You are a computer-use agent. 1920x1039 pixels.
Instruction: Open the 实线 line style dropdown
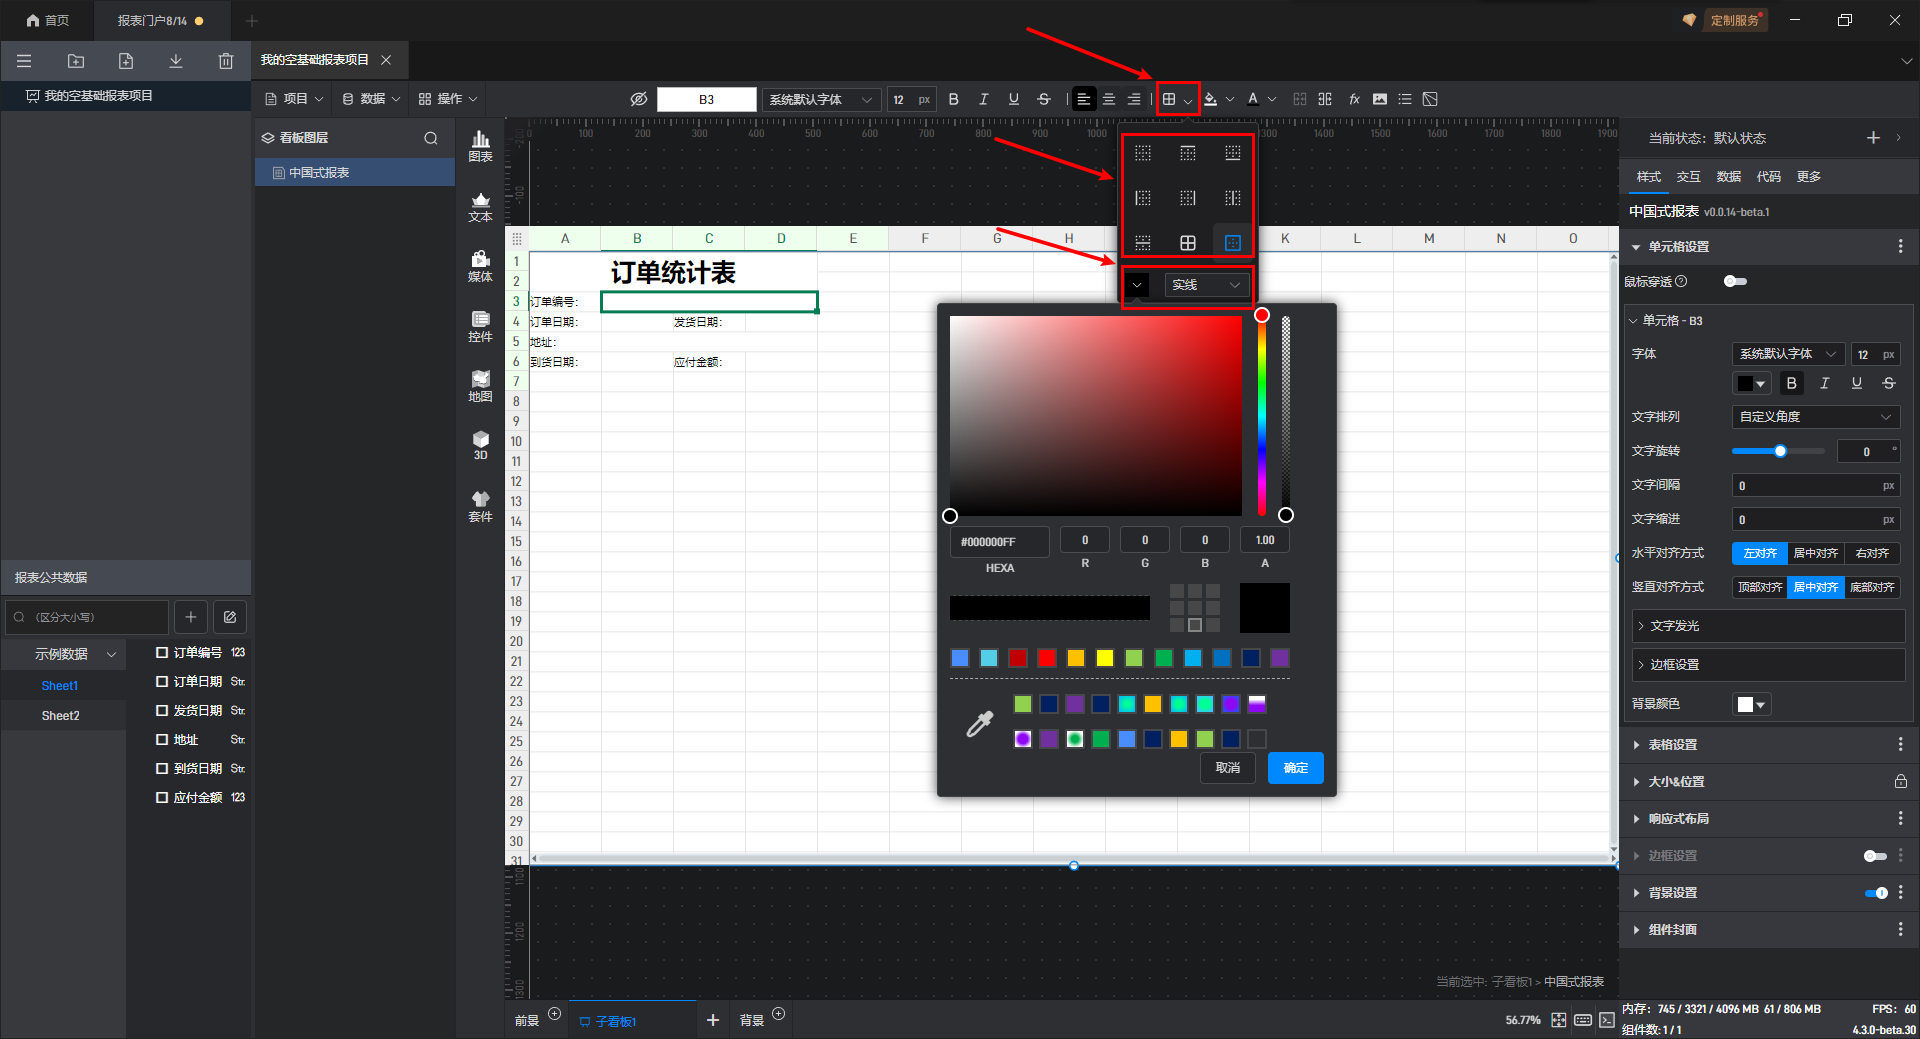pyautogui.click(x=1206, y=285)
